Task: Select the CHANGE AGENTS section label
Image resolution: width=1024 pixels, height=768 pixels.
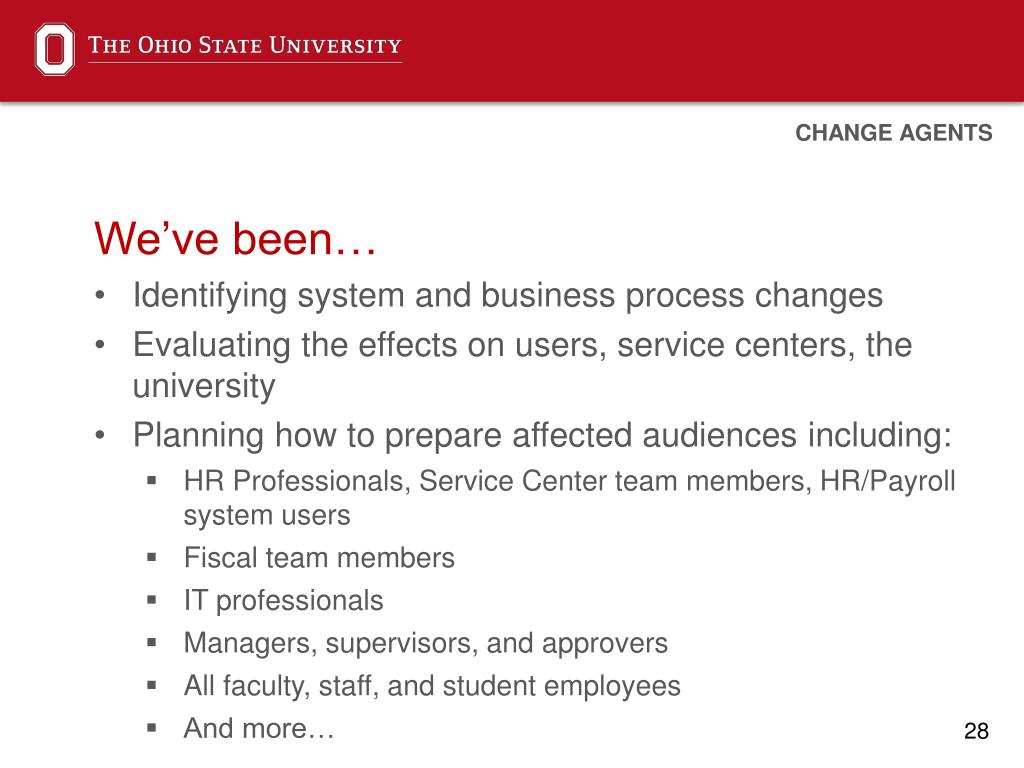Action: (x=893, y=133)
